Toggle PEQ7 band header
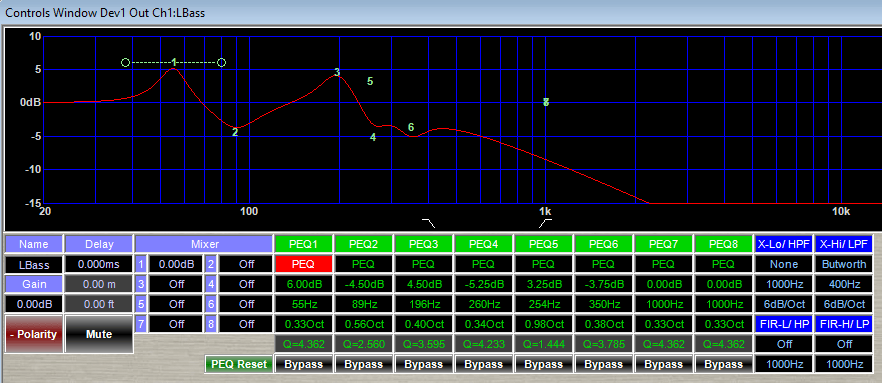 664,244
